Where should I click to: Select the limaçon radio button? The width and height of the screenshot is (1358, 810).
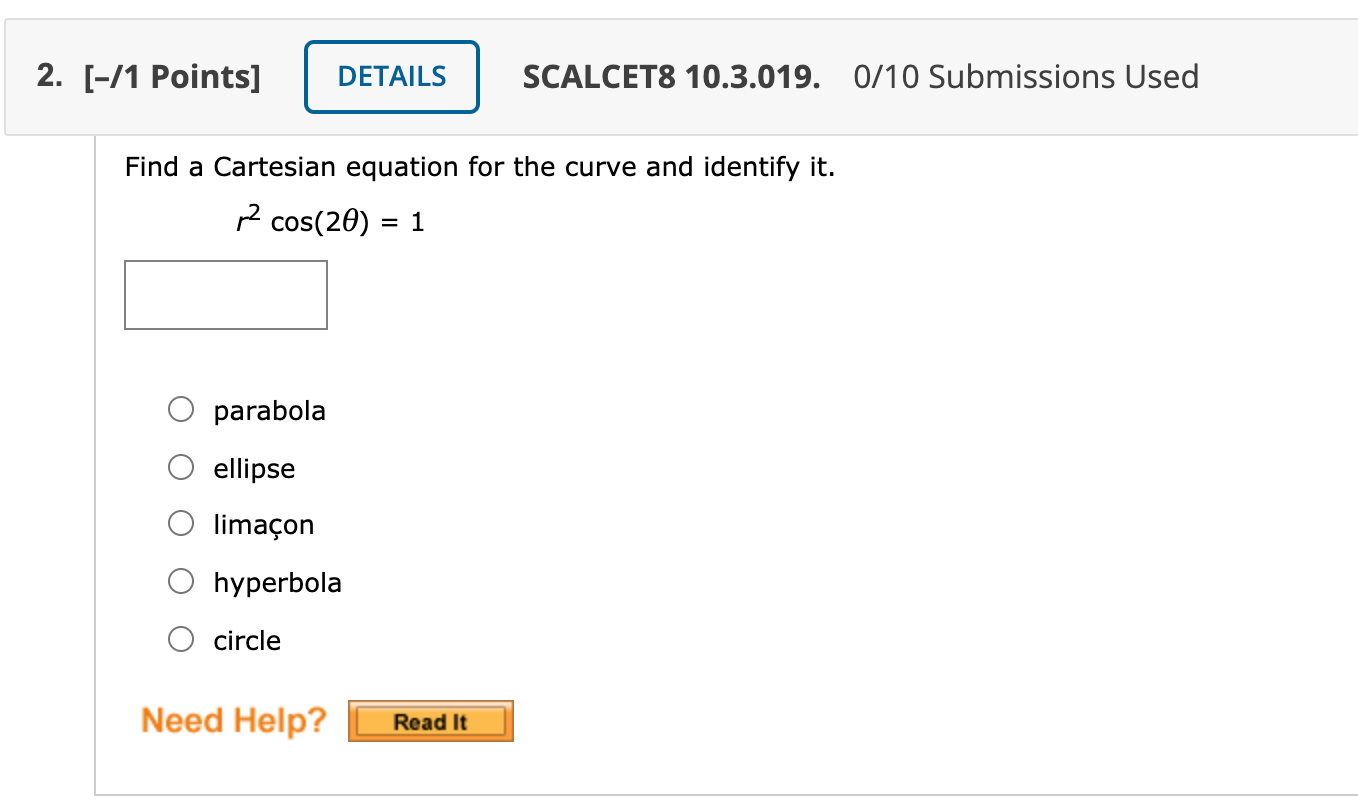[181, 523]
